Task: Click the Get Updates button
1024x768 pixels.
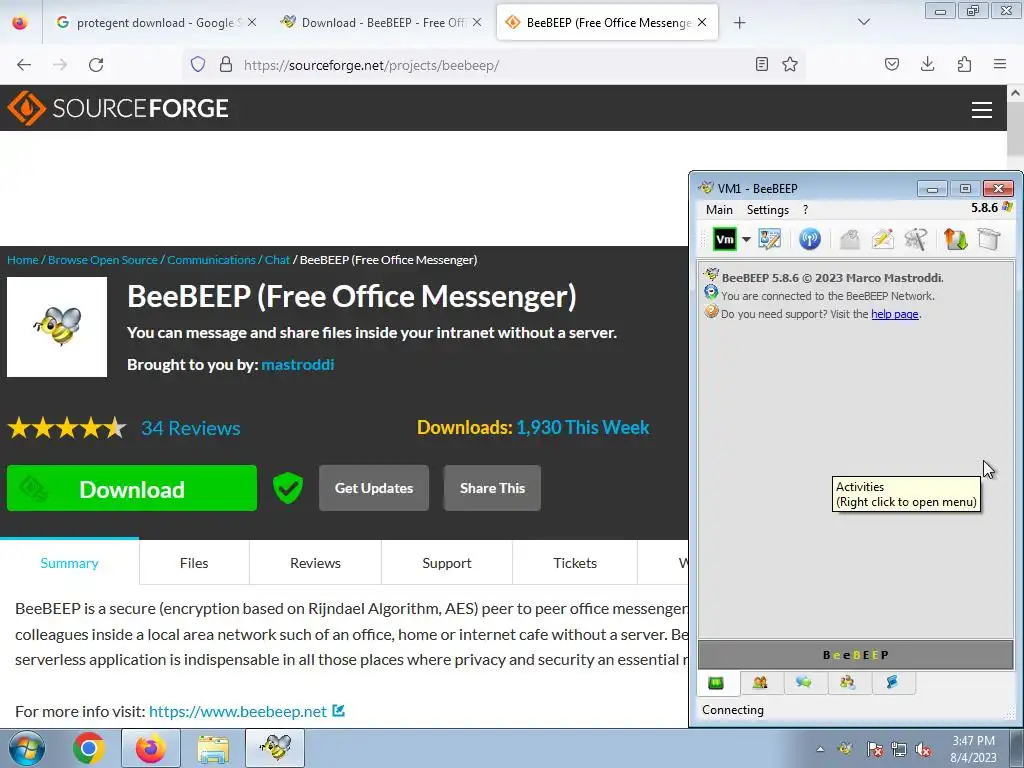Action: point(374,488)
